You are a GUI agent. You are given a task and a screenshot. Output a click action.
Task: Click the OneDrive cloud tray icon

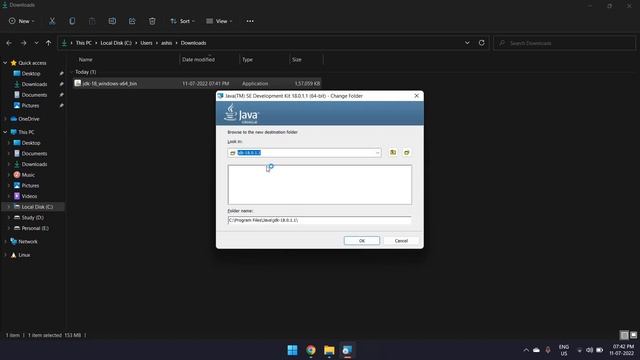[x=536, y=350]
